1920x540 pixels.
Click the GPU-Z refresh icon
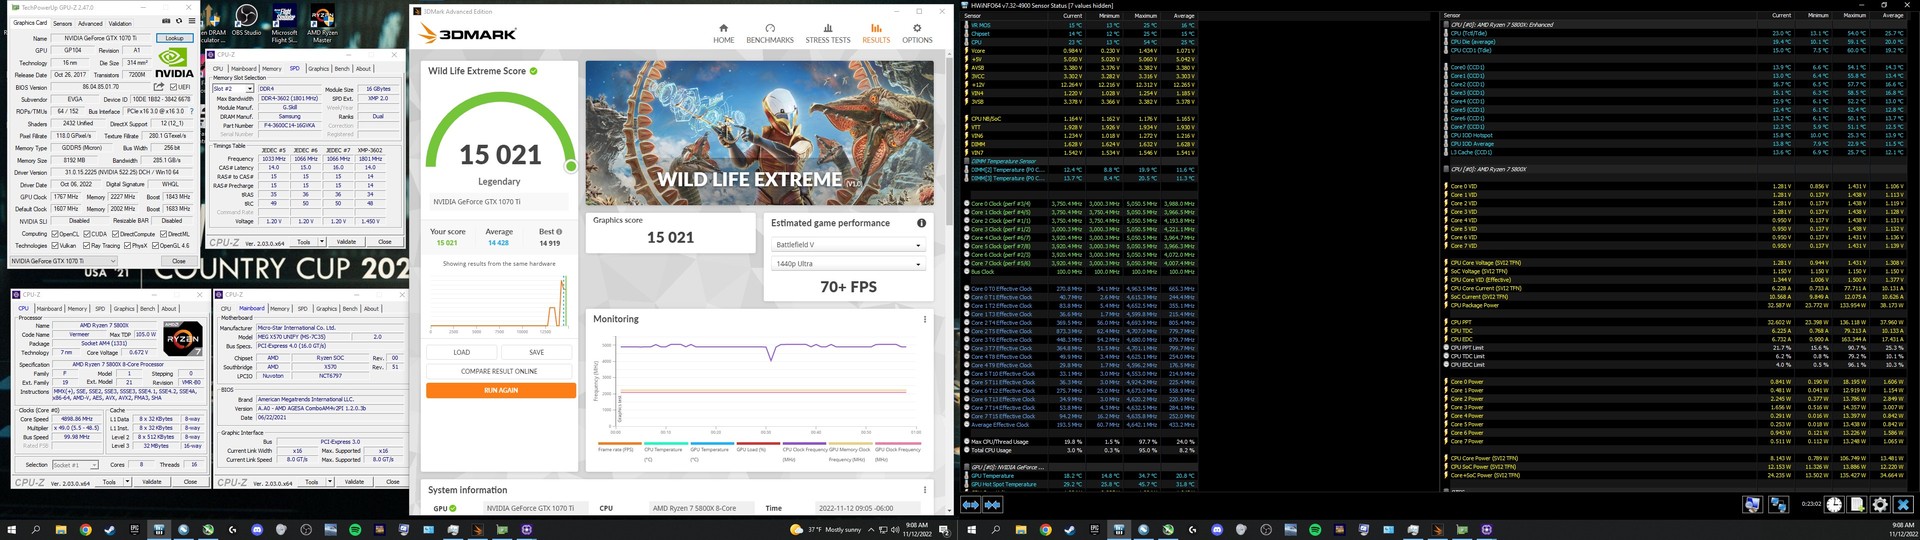point(179,21)
